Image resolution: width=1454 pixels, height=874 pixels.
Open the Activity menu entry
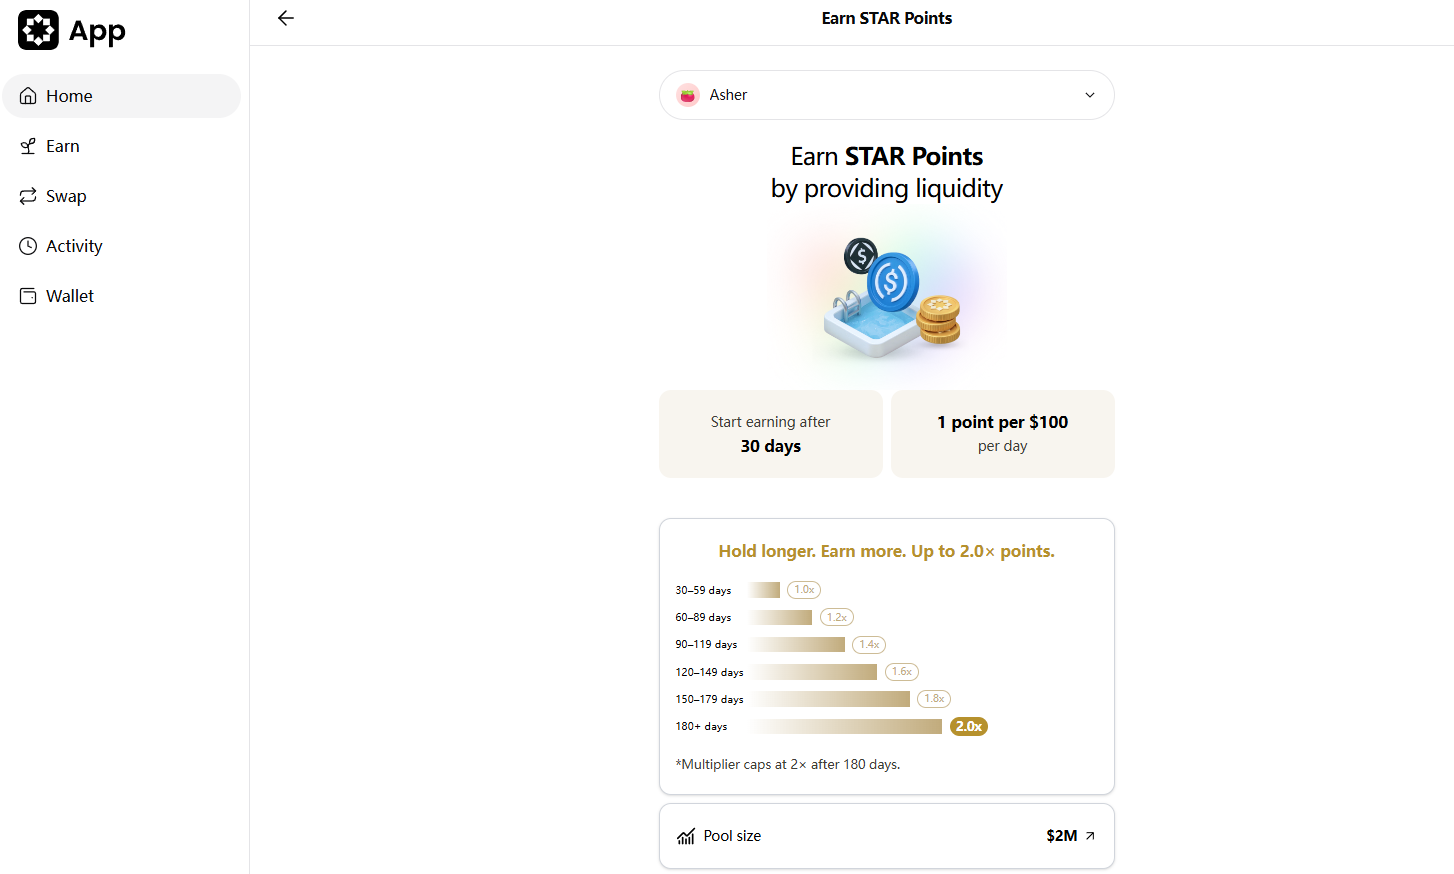click(74, 245)
